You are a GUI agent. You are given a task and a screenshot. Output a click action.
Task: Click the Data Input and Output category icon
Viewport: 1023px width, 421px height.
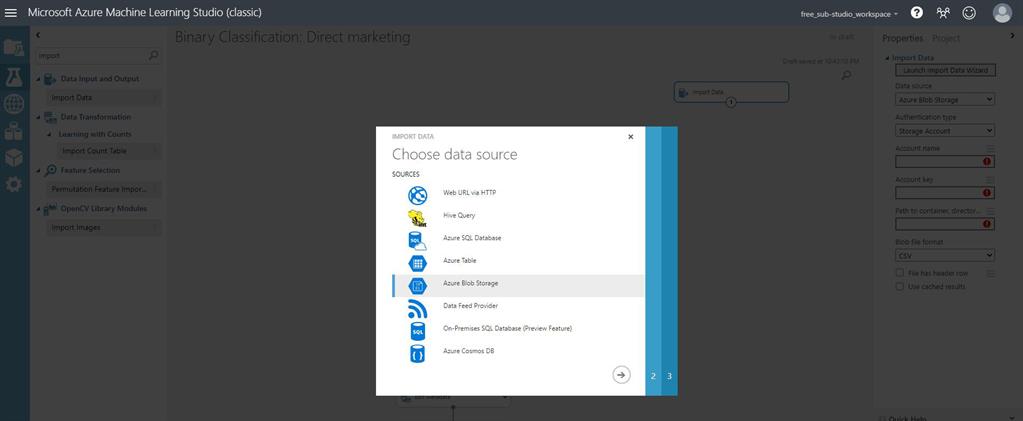pos(50,79)
